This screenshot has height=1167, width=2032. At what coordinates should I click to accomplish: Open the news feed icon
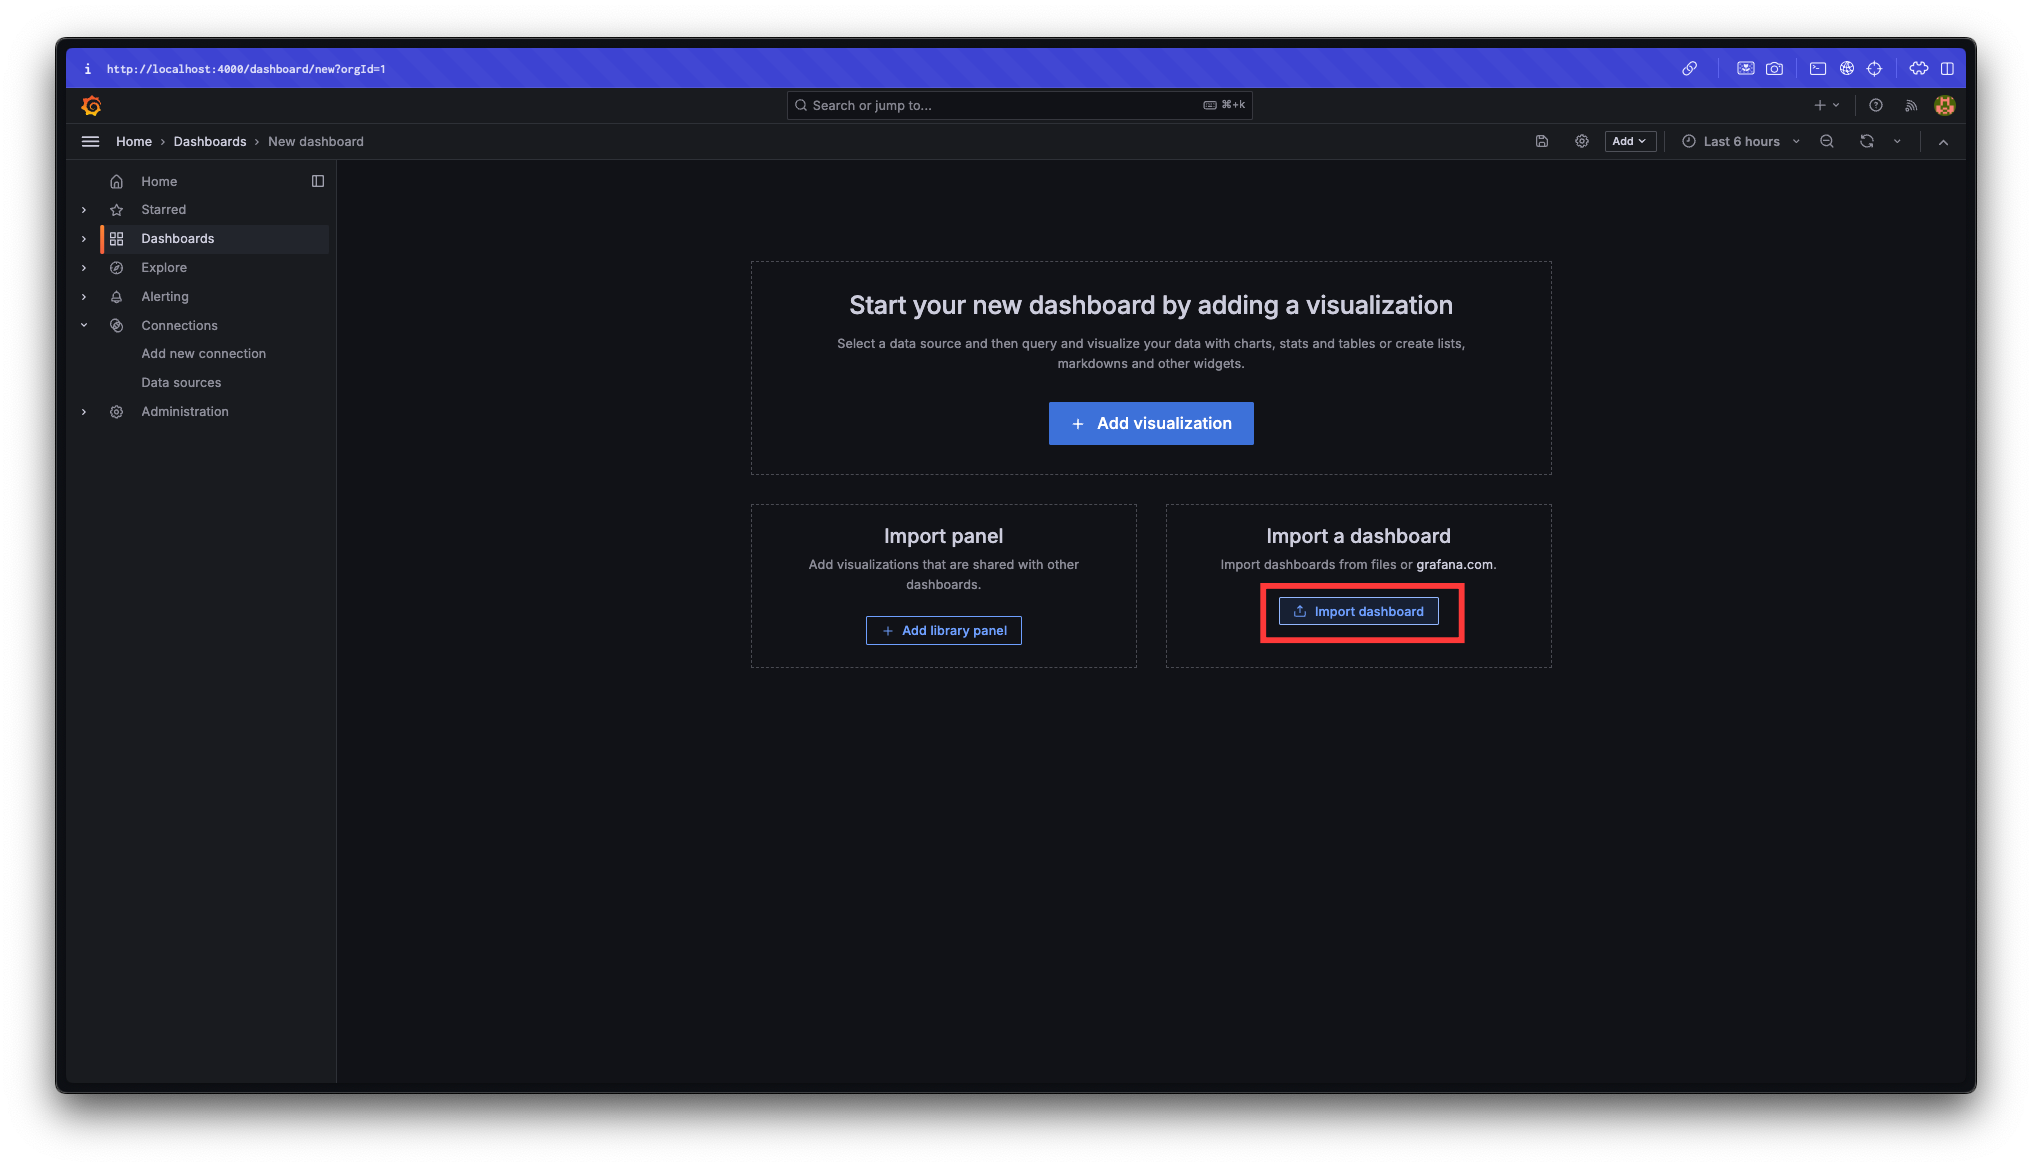[1910, 105]
